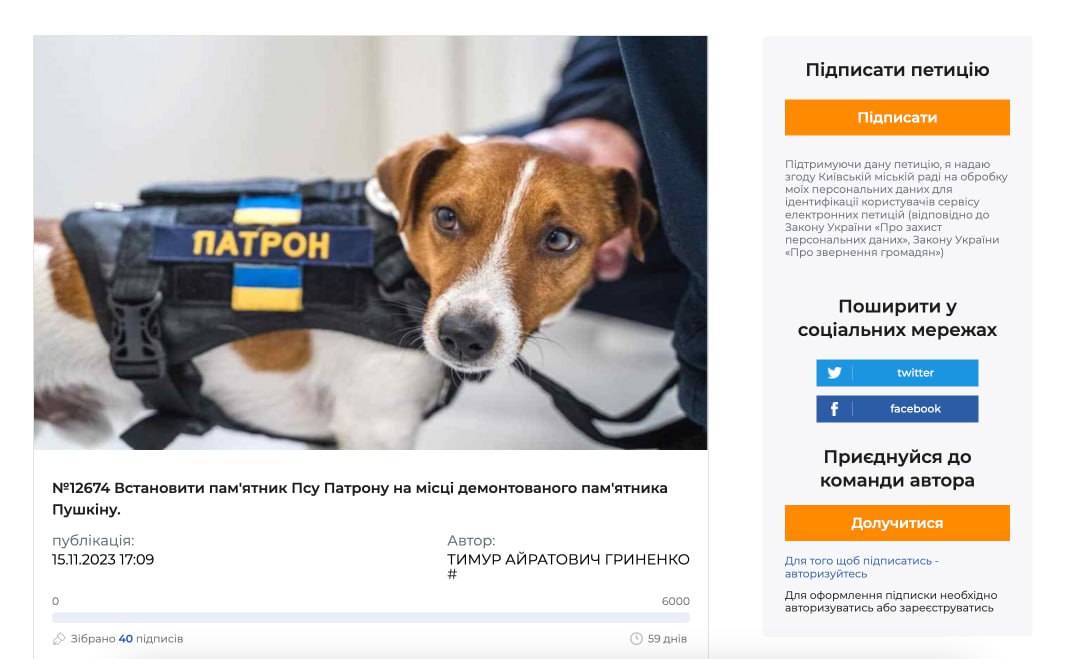Viewport: 1084px width, 659px height.
Task: Click the personal data consent paragraph
Action: click(x=897, y=208)
